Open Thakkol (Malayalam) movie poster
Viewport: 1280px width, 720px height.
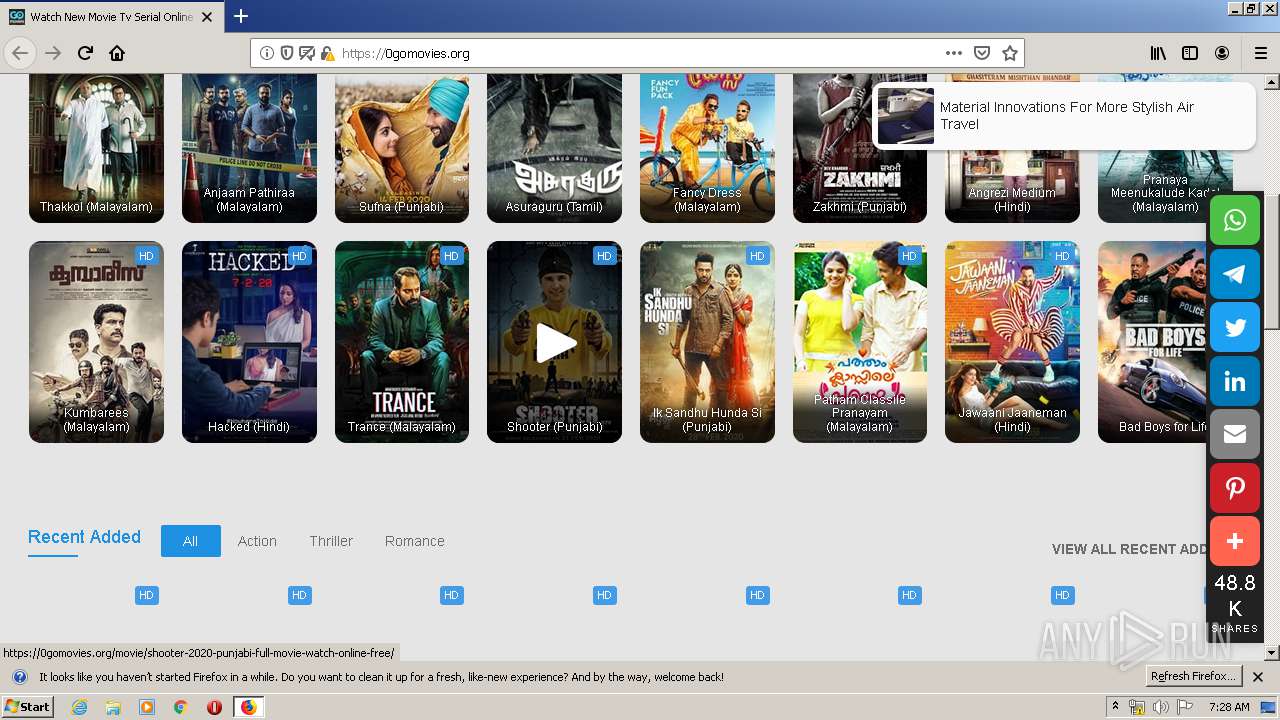pos(96,148)
